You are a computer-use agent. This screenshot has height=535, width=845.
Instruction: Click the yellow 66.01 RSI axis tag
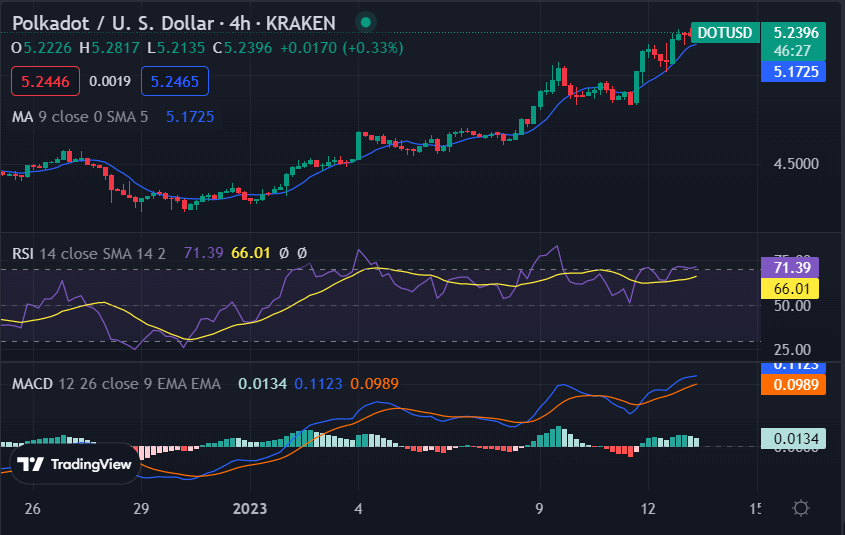tap(789, 289)
